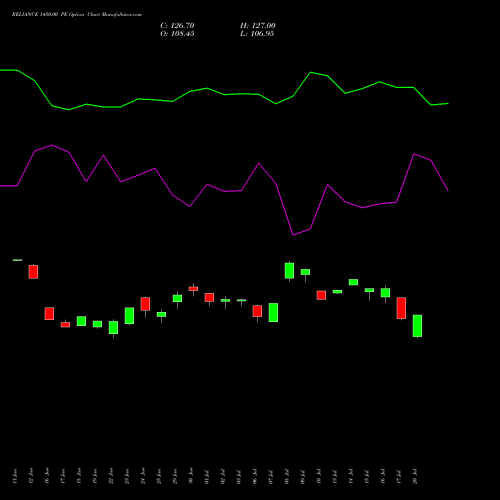Viewport: 500px width, 500px height.
Task: Select the high value H: 127.00
Action: [x=258, y=26]
